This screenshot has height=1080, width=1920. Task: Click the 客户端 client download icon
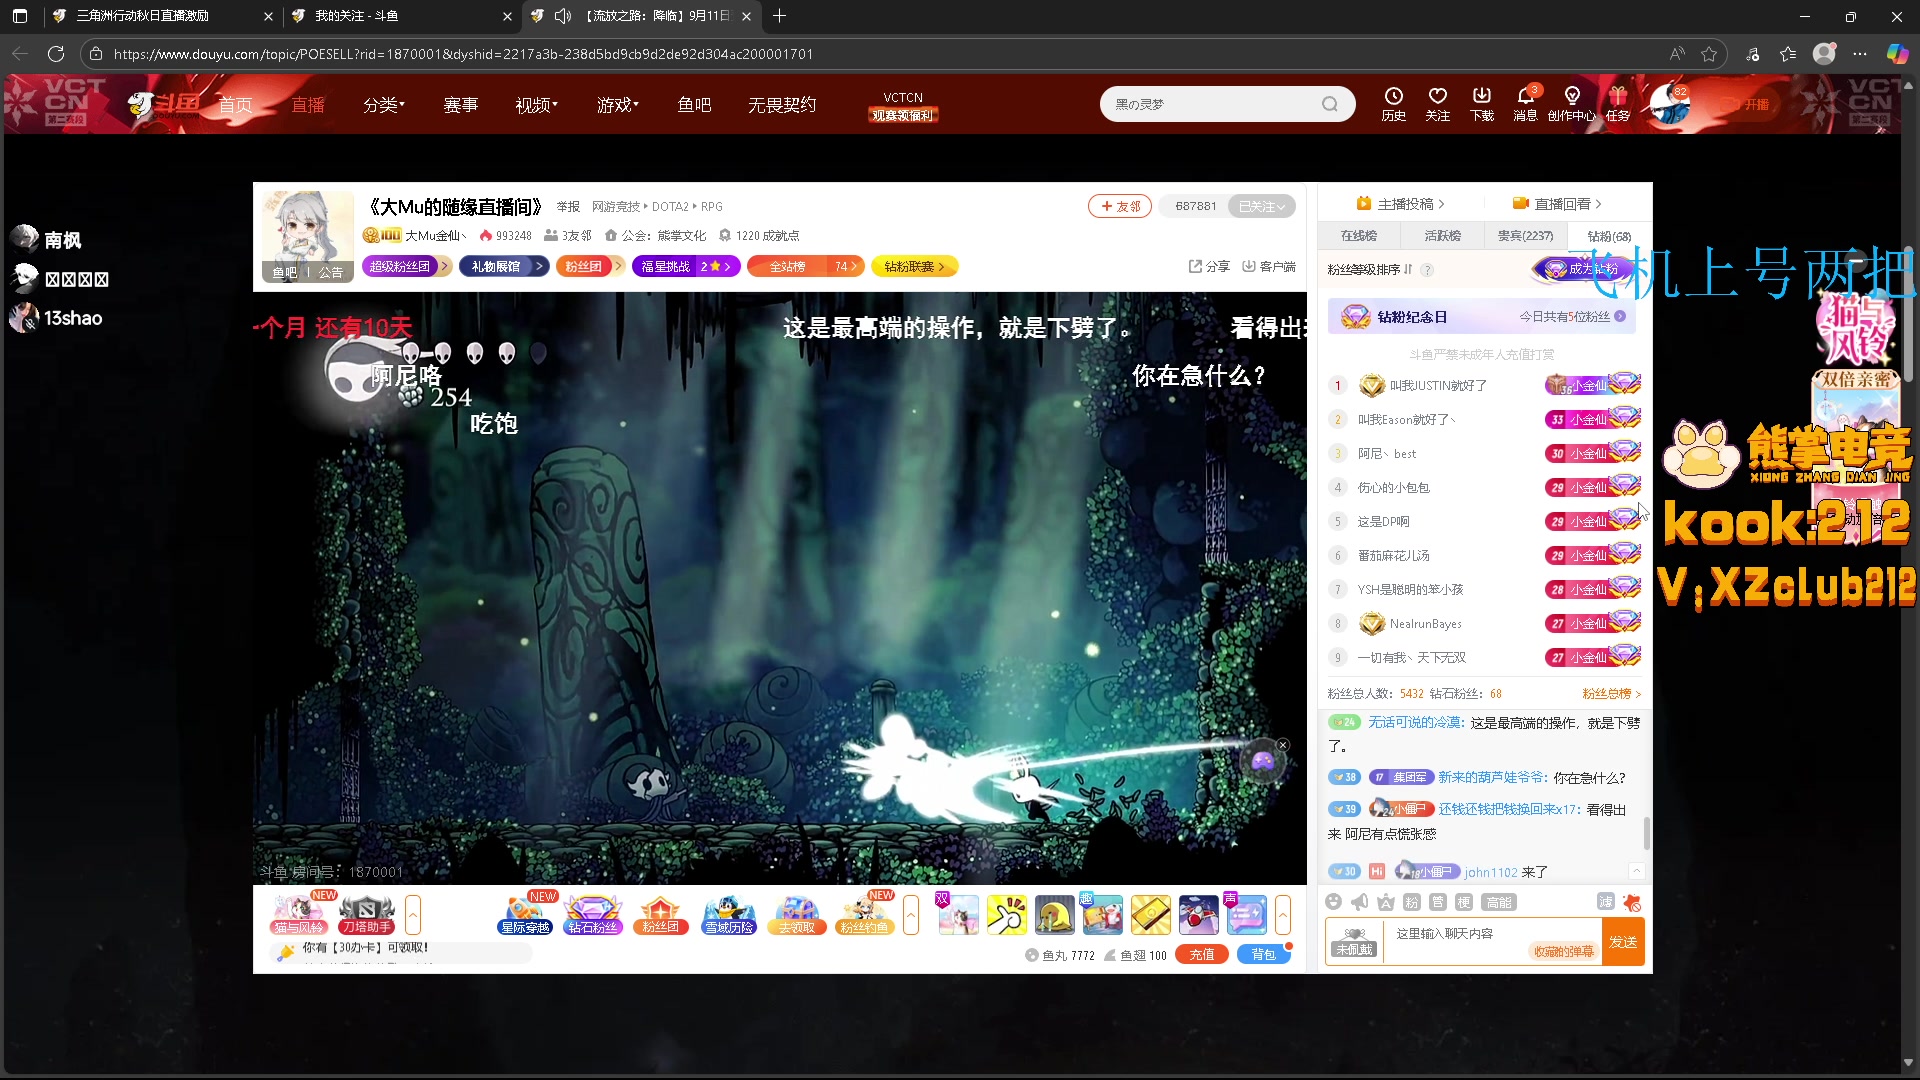[x=1269, y=266]
